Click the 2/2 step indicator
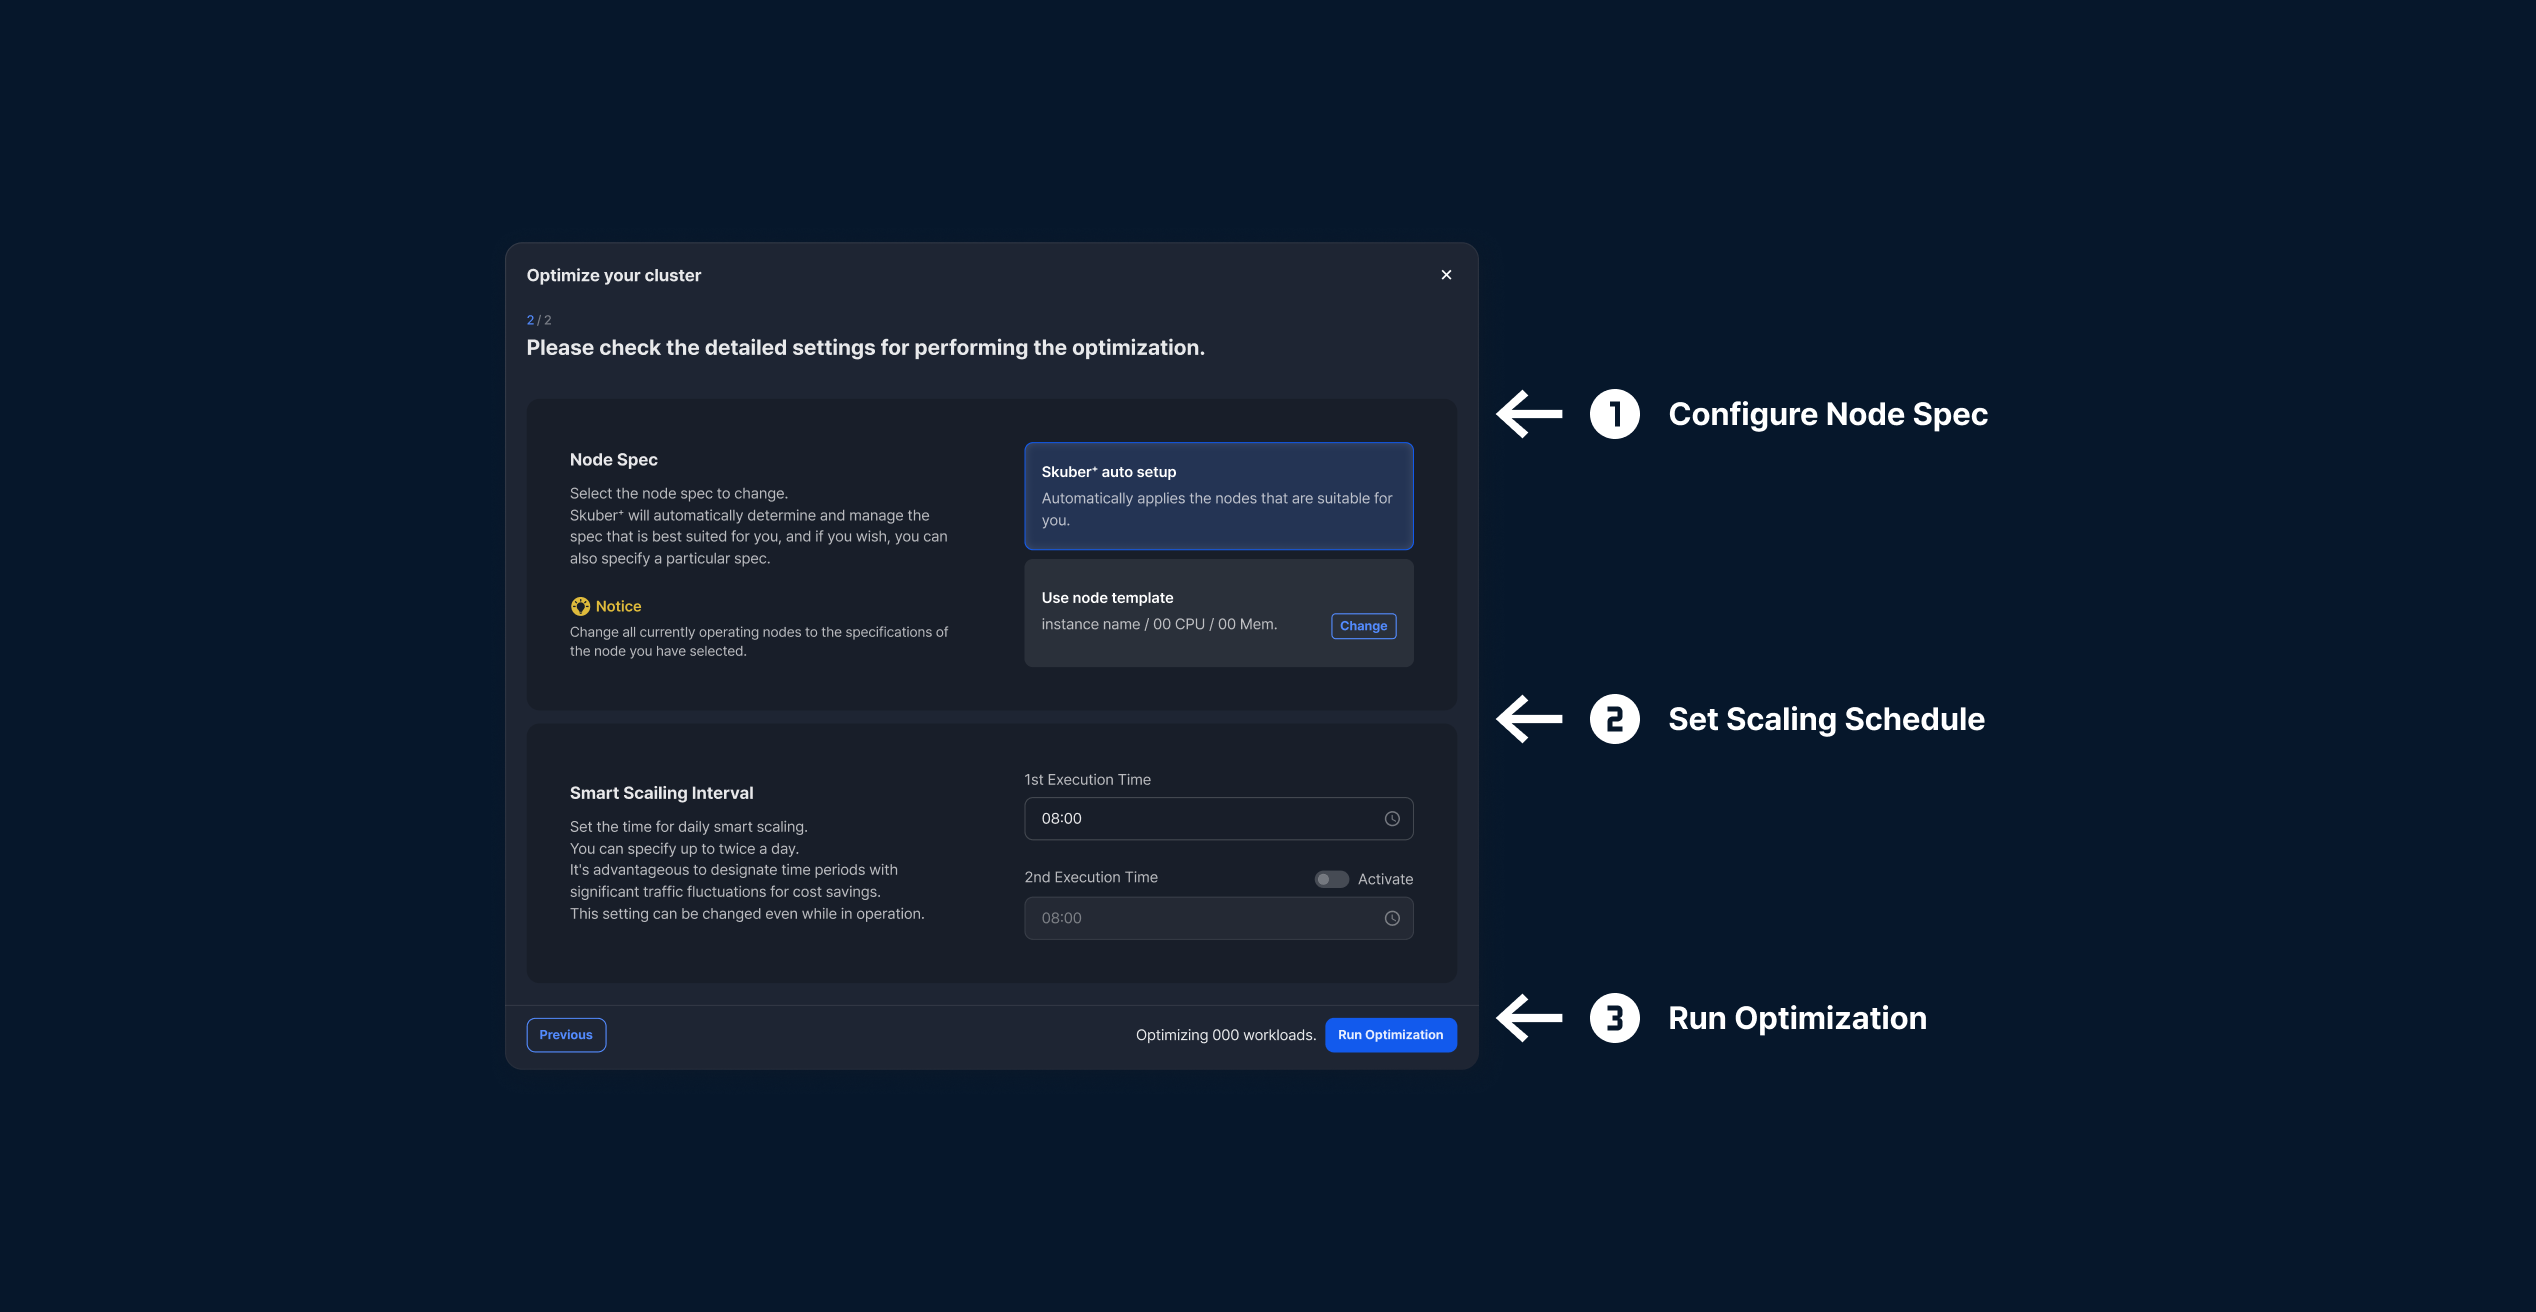This screenshot has width=2536, height=1312. coord(539,320)
